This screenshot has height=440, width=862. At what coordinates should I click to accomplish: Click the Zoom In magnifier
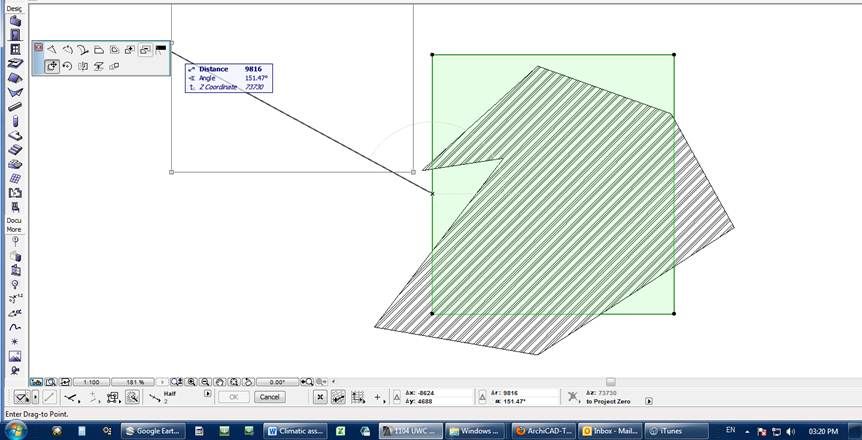click(x=192, y=382)
